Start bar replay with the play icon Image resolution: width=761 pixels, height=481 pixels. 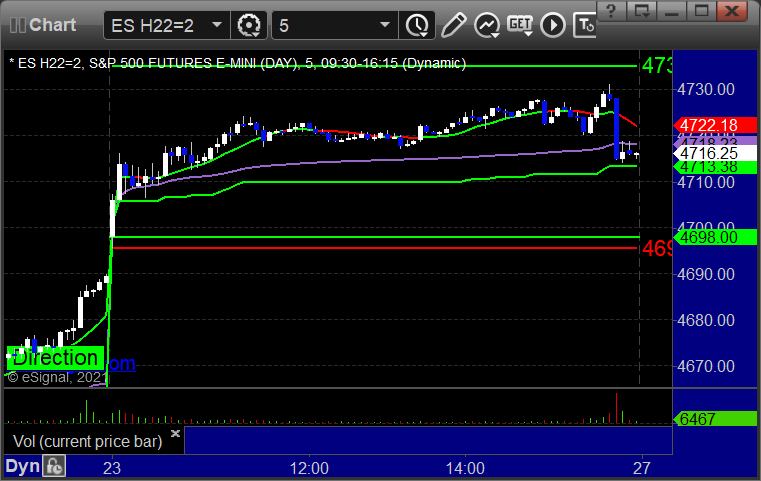point(553,25)
